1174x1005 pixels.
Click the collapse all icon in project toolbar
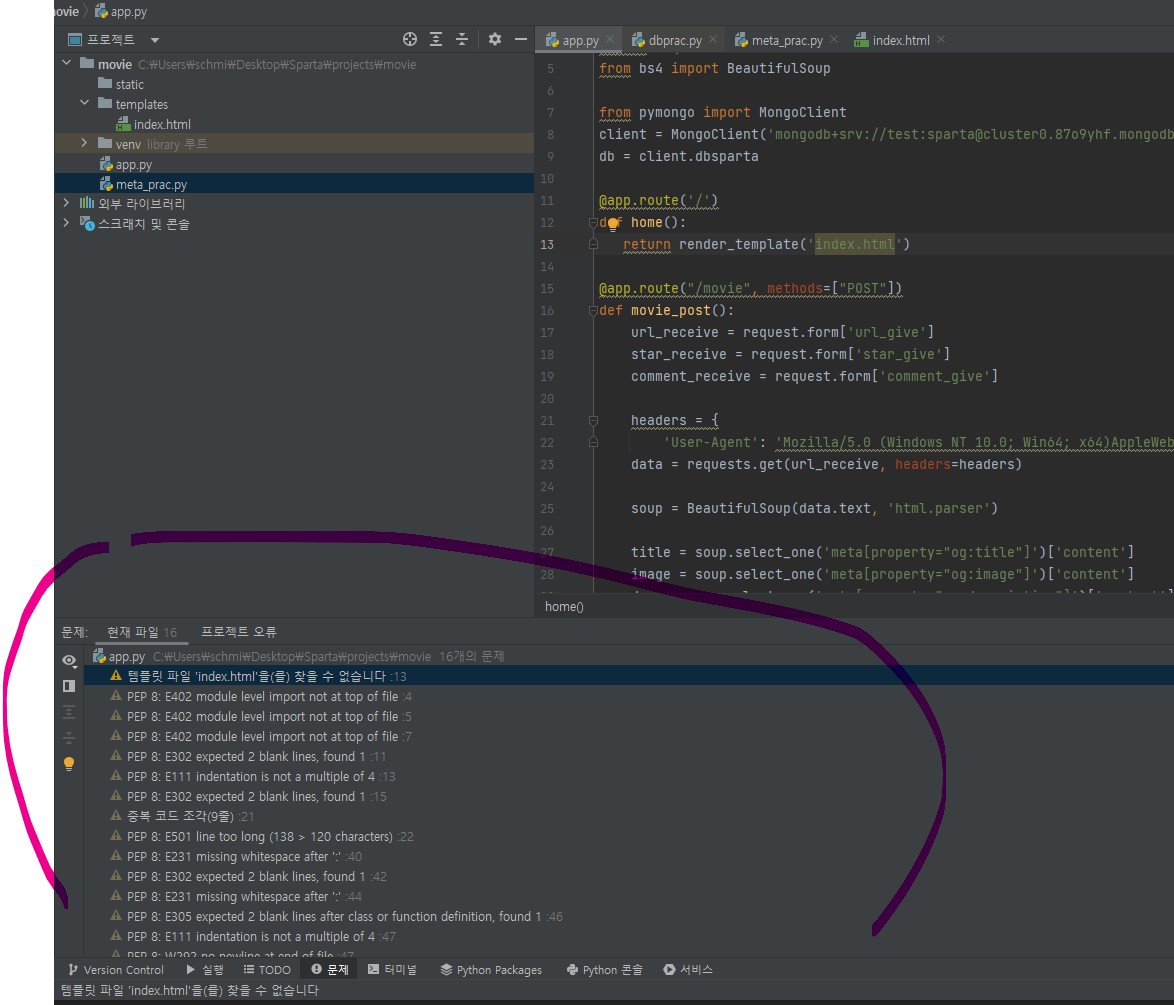click(462, 39)
